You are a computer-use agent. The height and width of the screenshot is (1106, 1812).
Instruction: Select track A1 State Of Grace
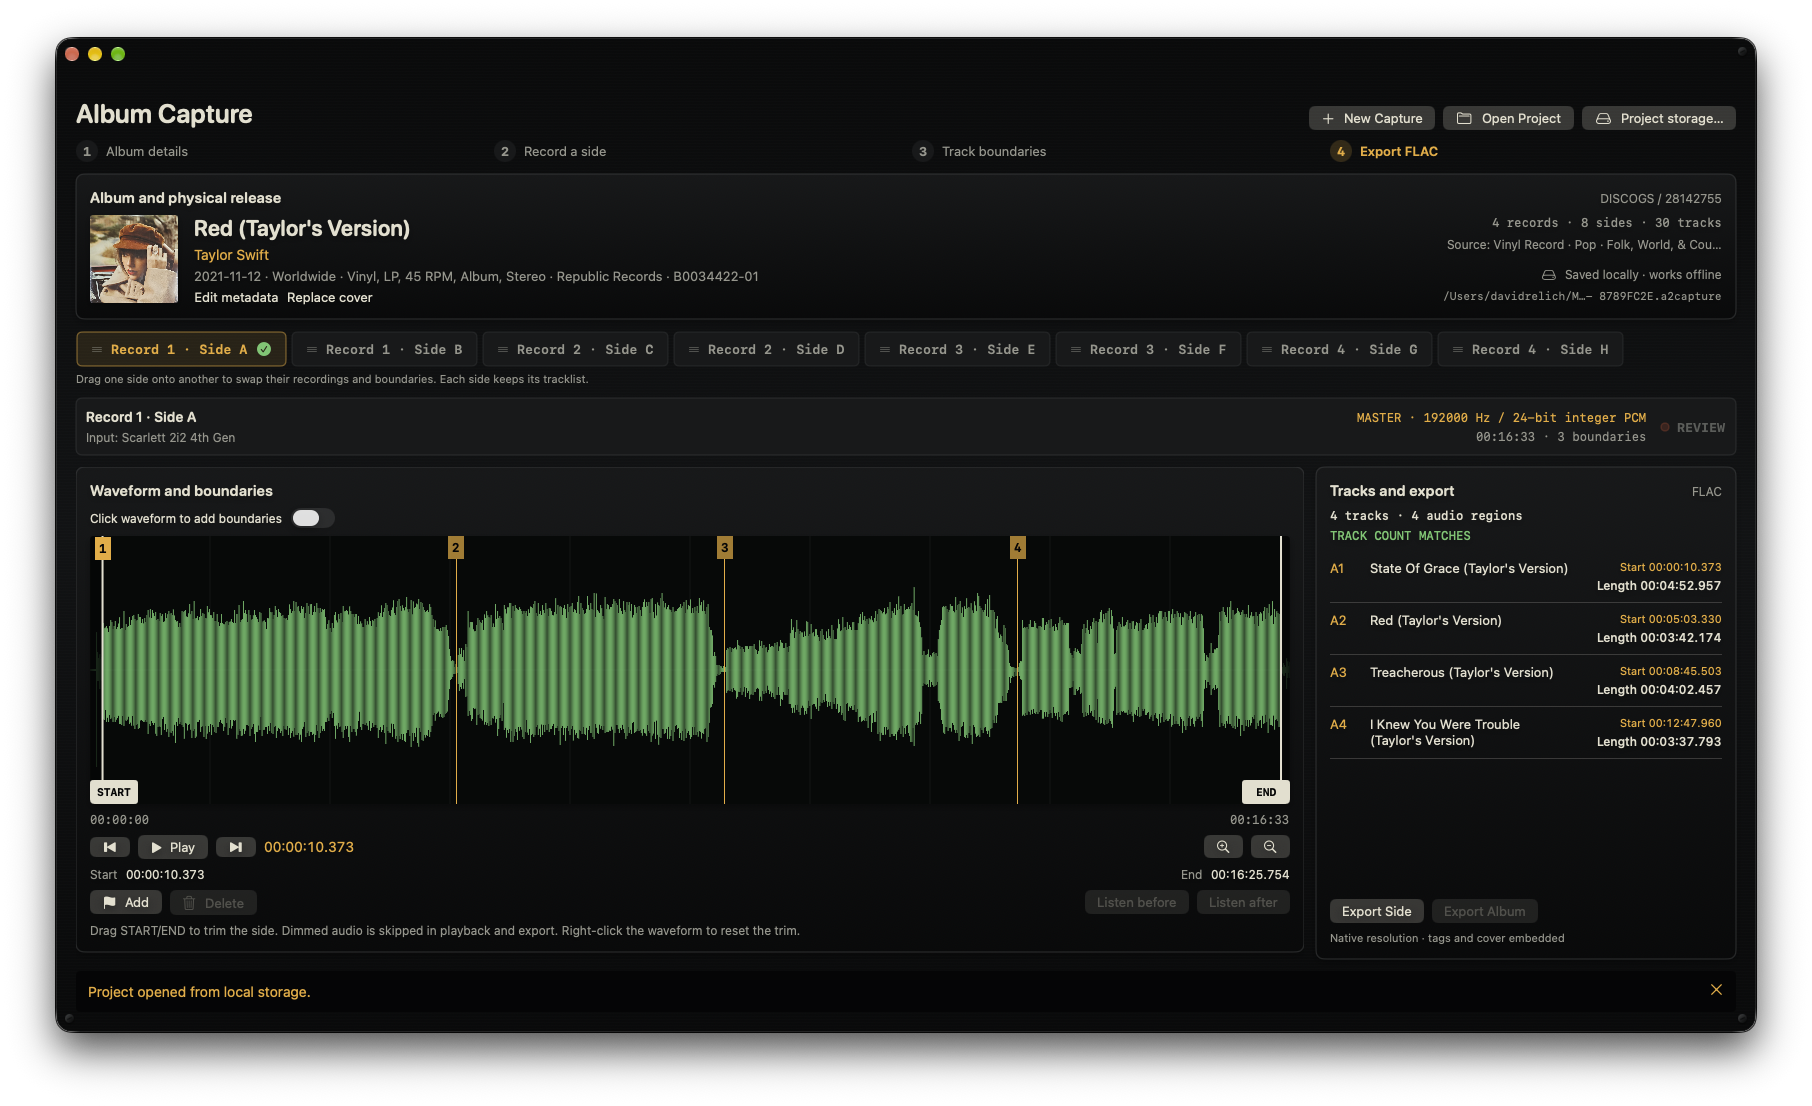click(1526, 576)
